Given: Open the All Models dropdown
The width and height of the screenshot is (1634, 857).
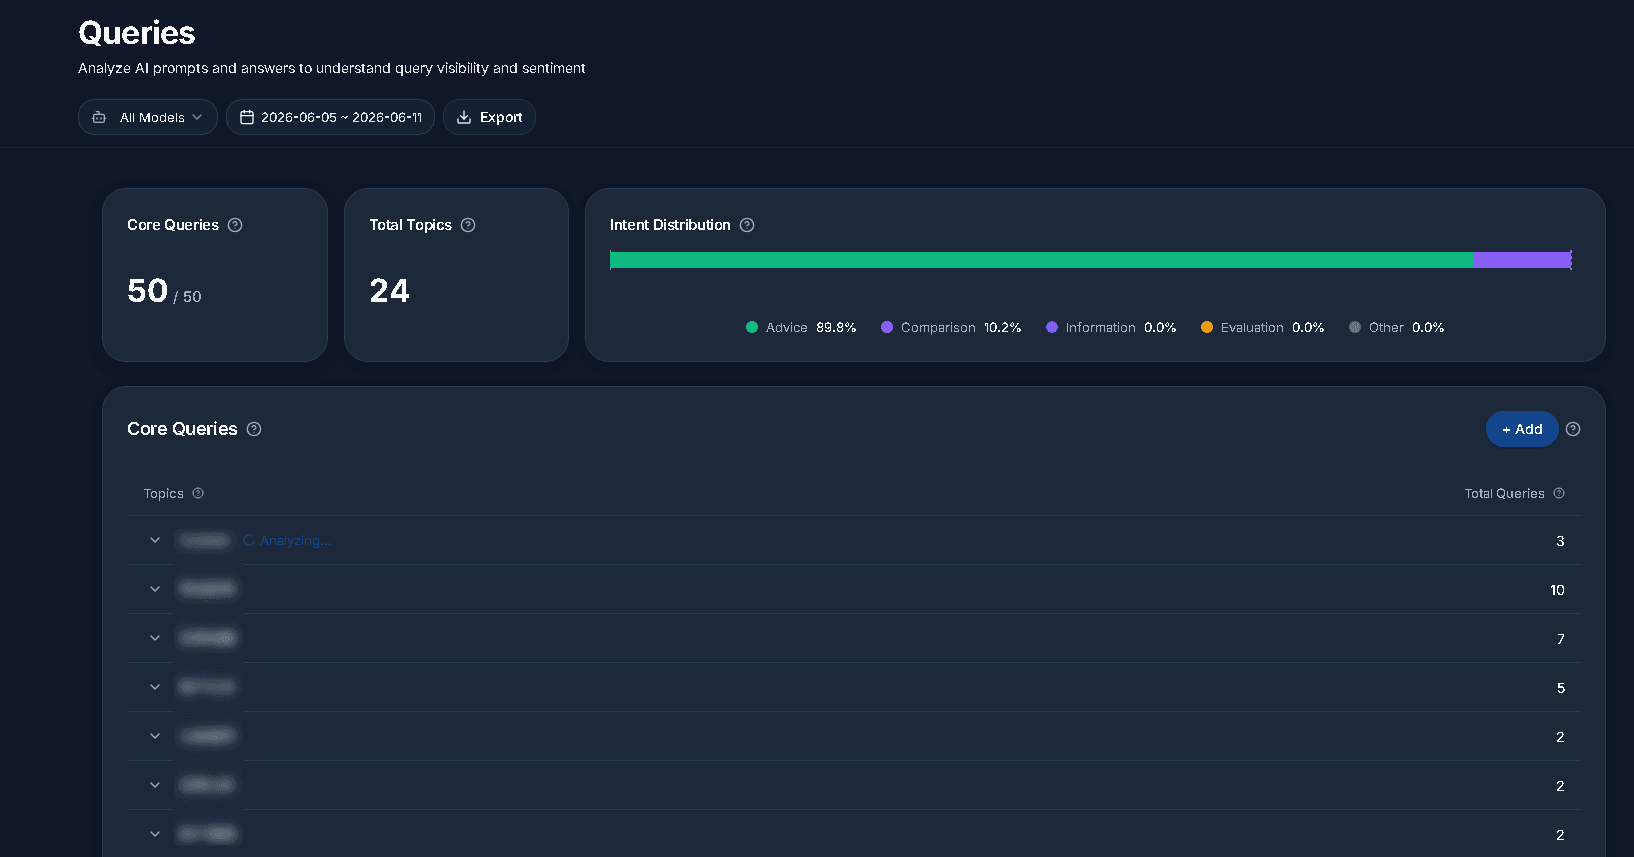Looking at the screenshot, I should click(148, 117).
